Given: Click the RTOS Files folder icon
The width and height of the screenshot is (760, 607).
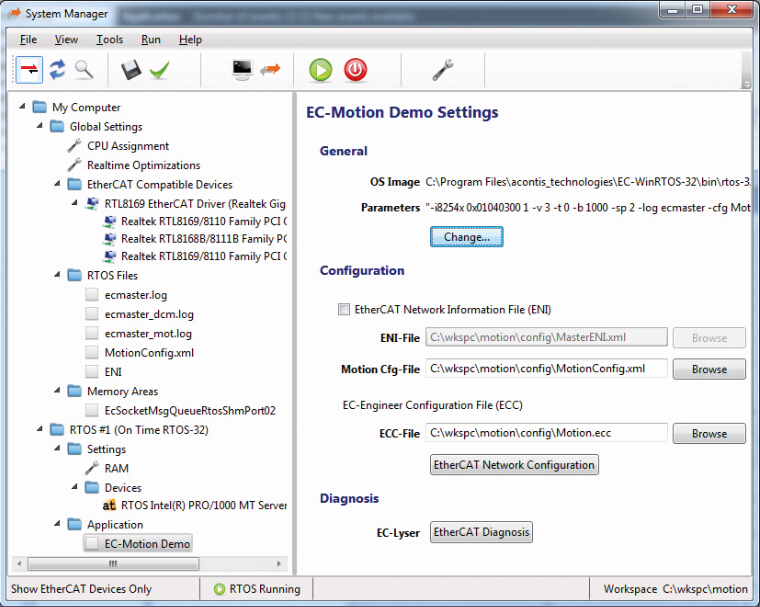Looking at the screenshot, I should (75, 275).
